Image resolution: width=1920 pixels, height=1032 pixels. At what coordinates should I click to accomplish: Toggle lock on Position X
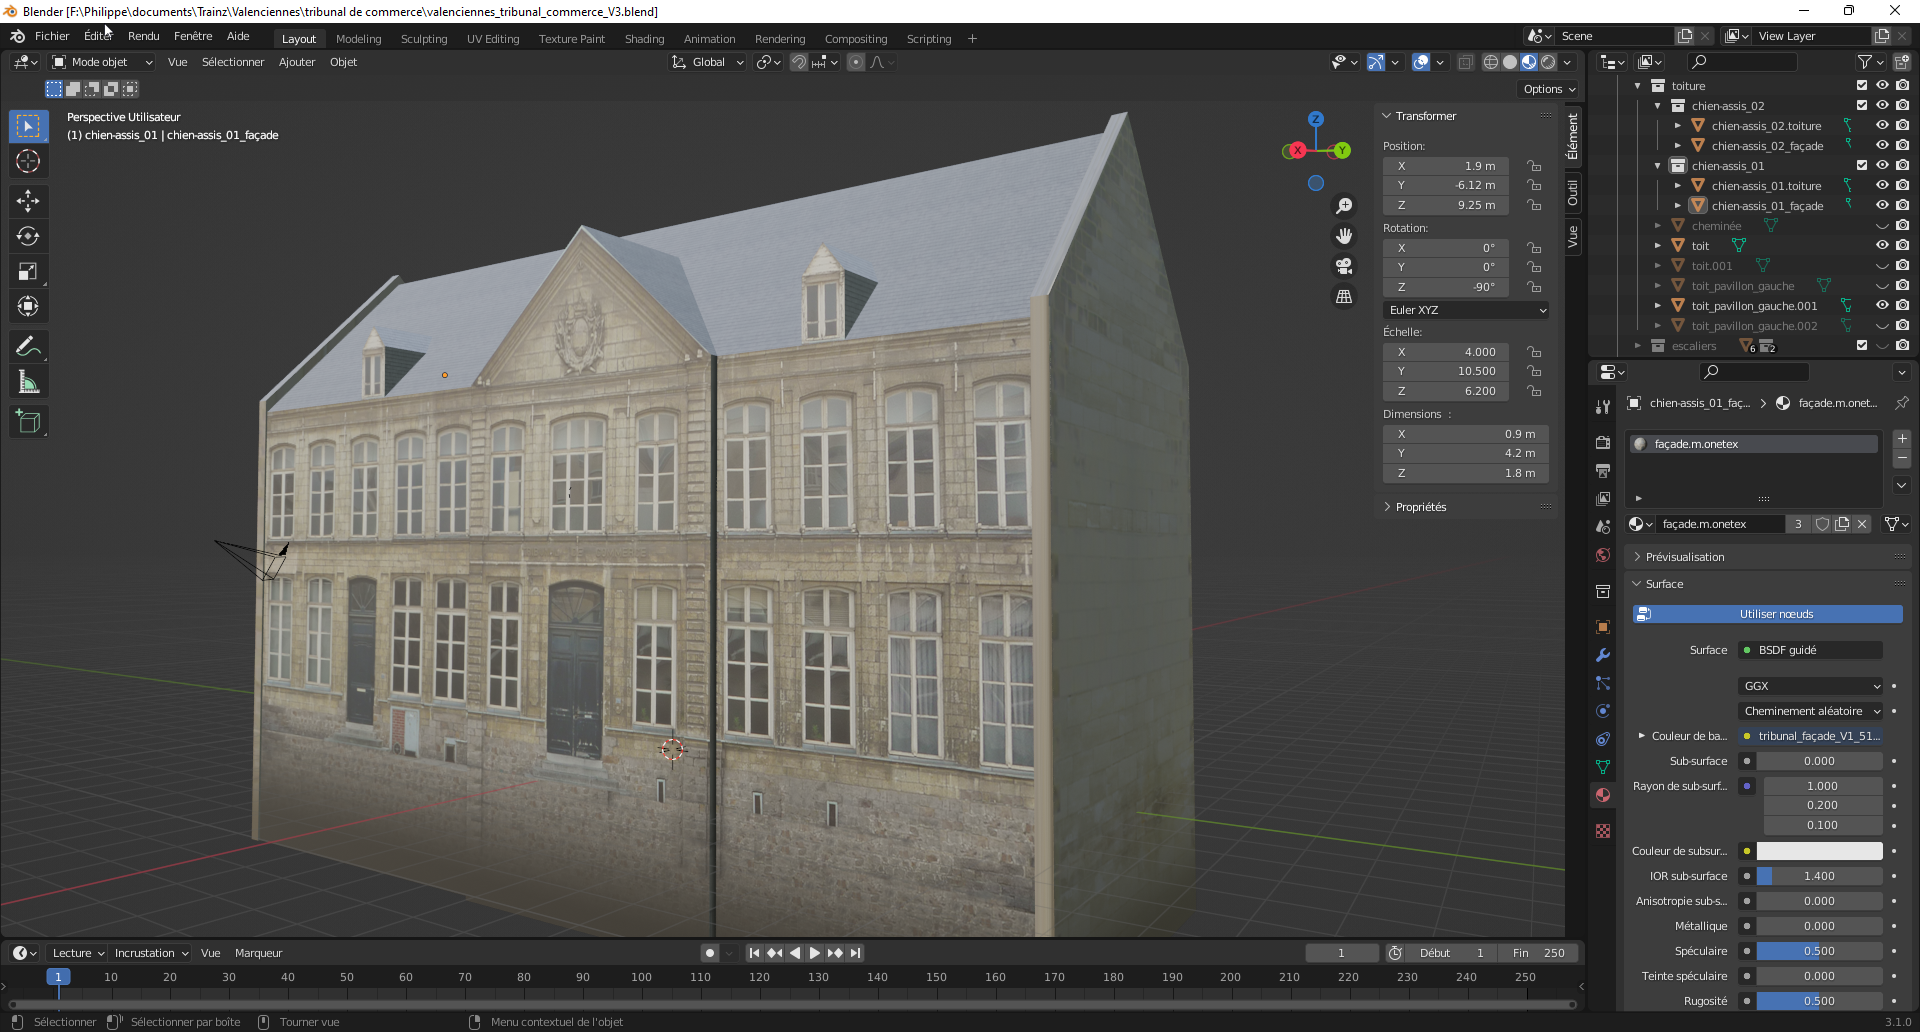click(x=1533, y=166)
